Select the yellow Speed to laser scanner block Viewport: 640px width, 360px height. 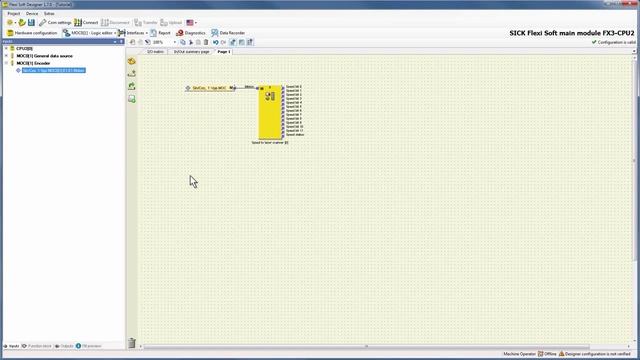270,112
